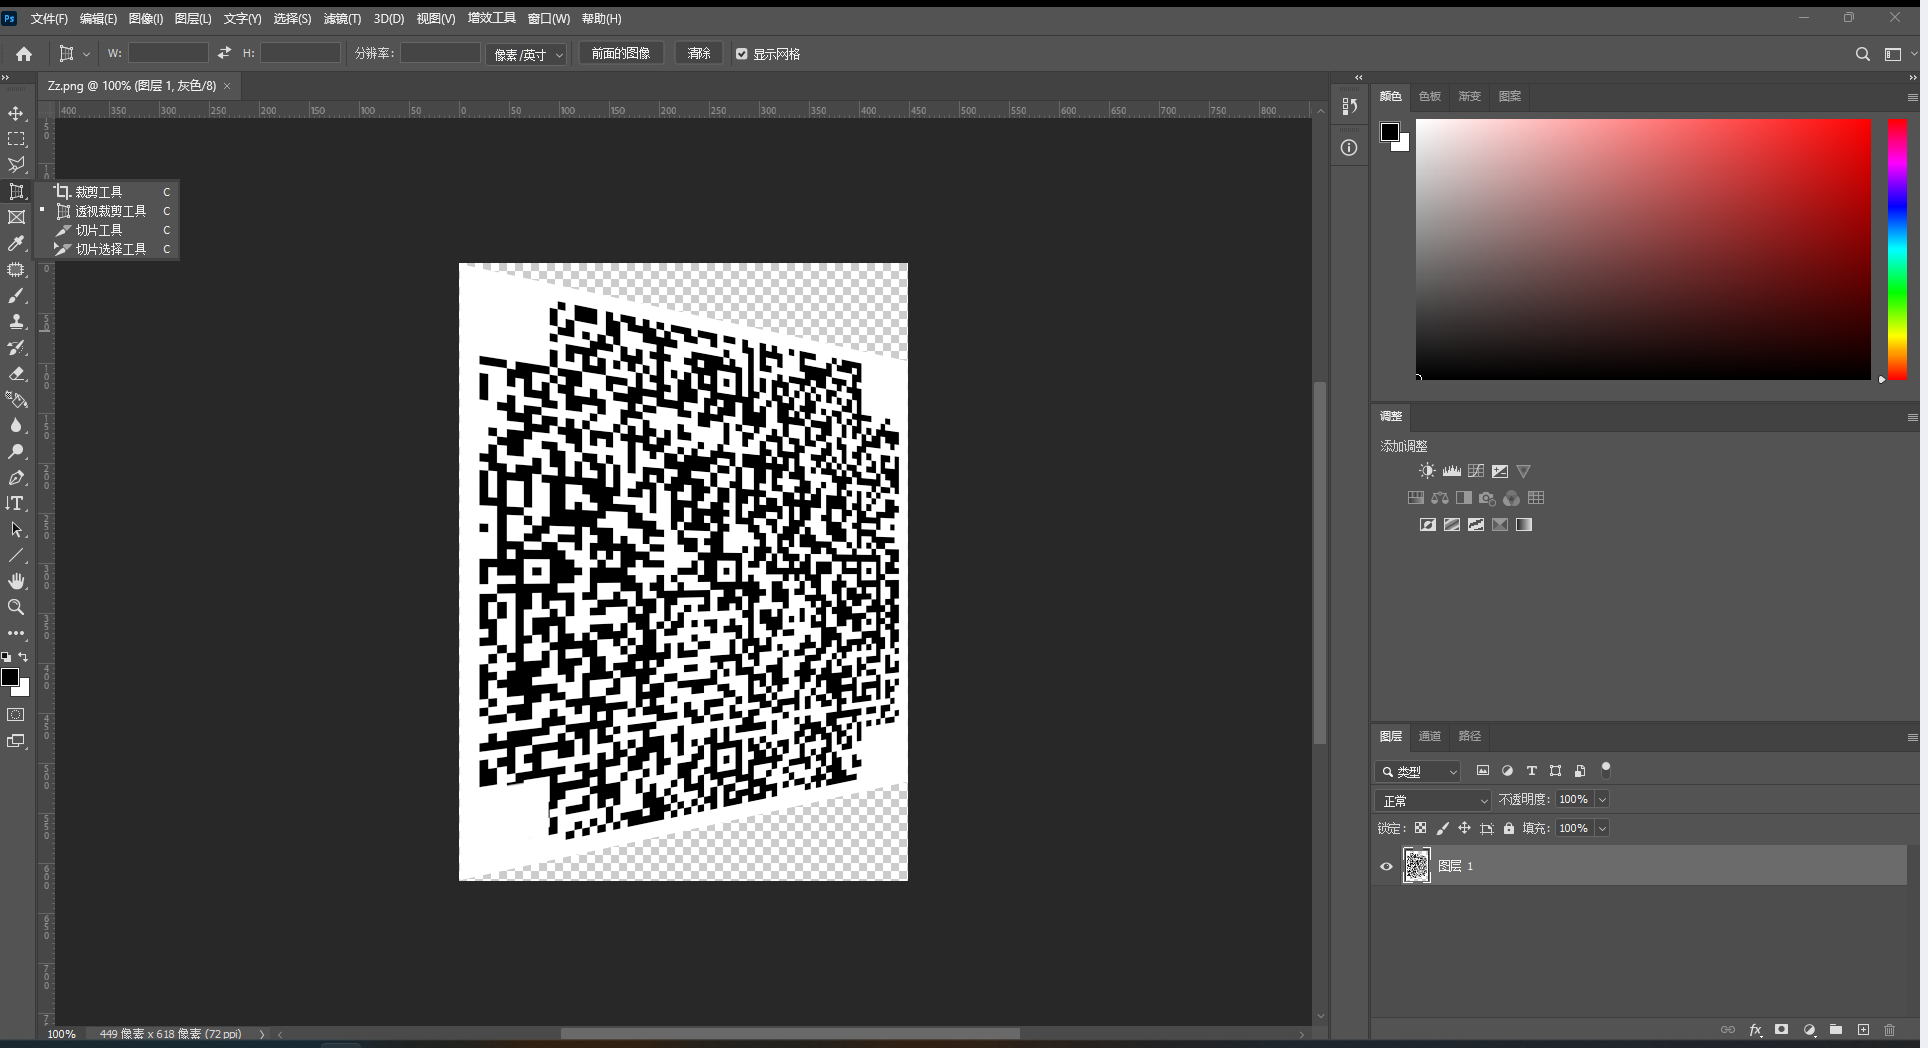Add a Levels adjustment
The width and height of the screenshot is (1928, 1048).
[x=1452, y=471]
